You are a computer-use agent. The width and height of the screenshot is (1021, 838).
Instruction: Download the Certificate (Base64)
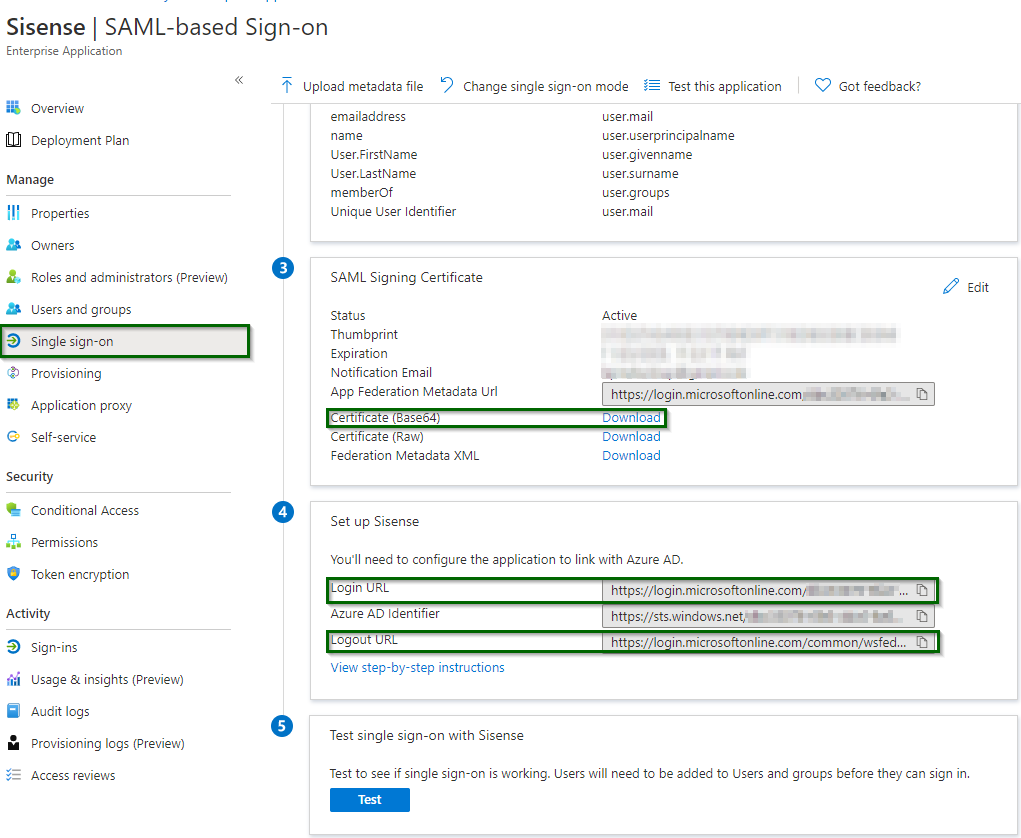(x=631, y=417)
